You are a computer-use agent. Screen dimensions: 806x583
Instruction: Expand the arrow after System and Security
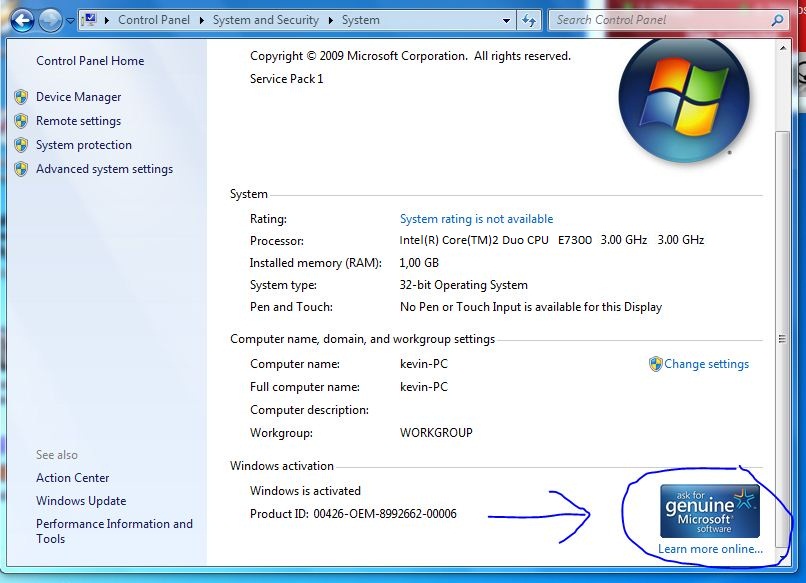[331, 21]
